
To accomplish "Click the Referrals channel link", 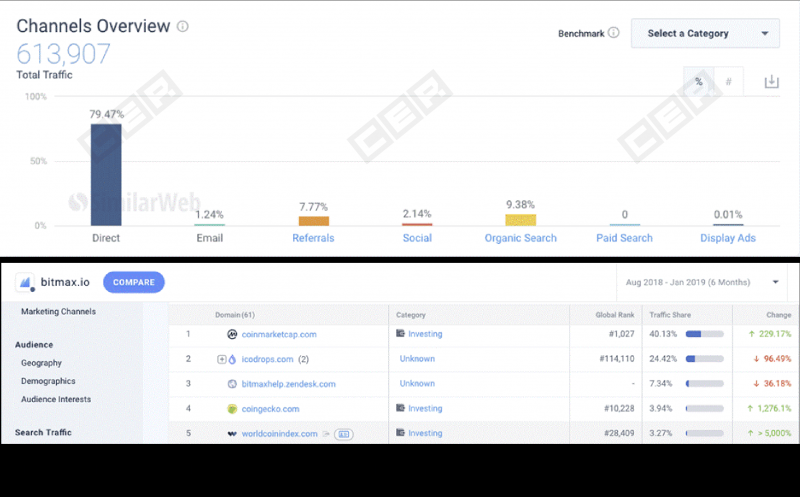I will (x=313, y=238).
